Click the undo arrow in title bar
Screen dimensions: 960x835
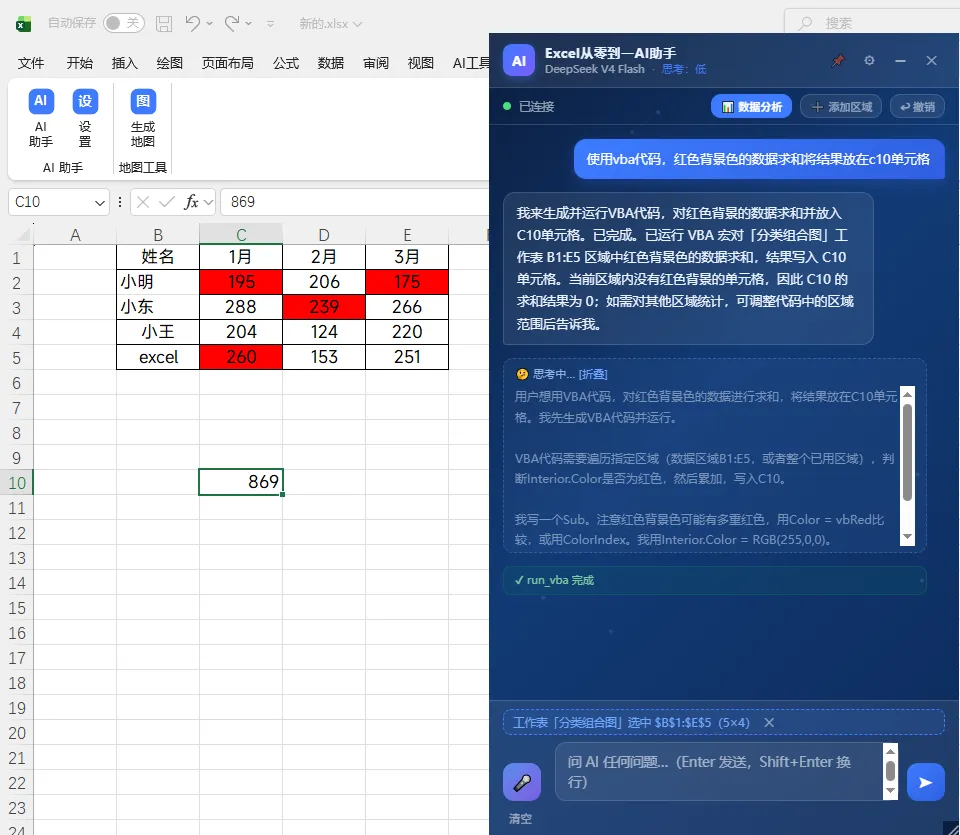(193, 23)
